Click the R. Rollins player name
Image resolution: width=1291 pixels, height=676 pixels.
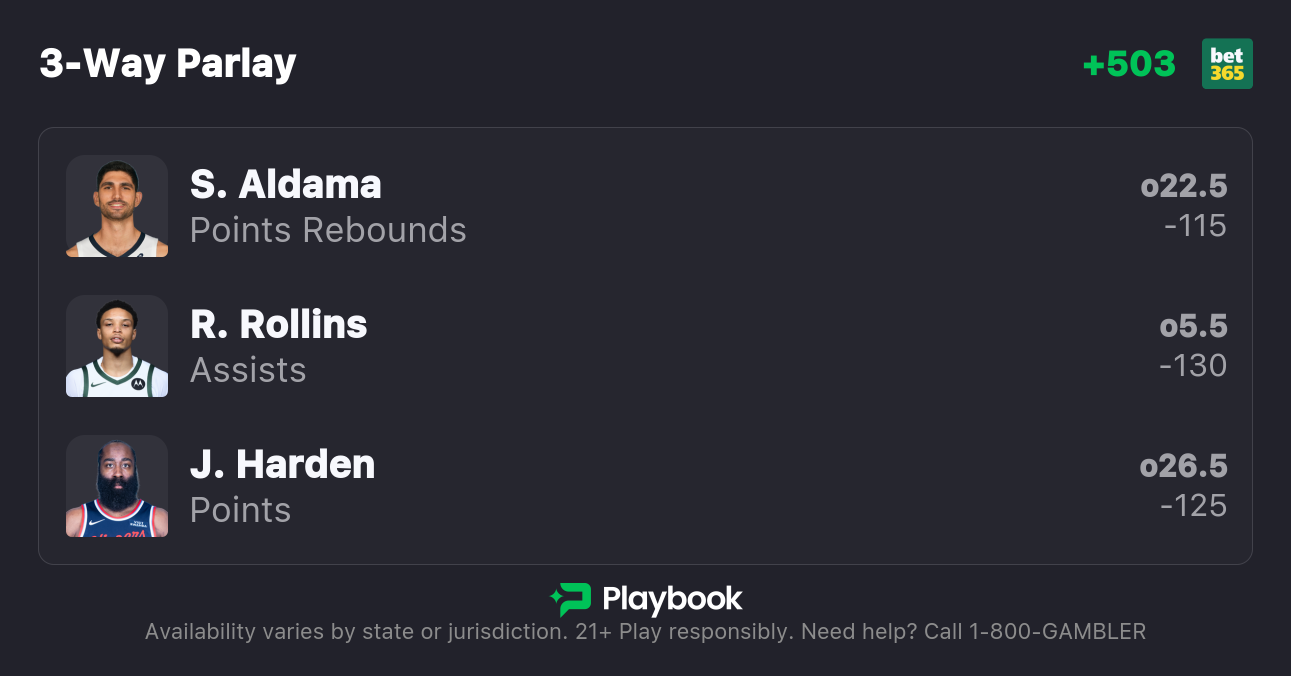[x=279, y=325]
